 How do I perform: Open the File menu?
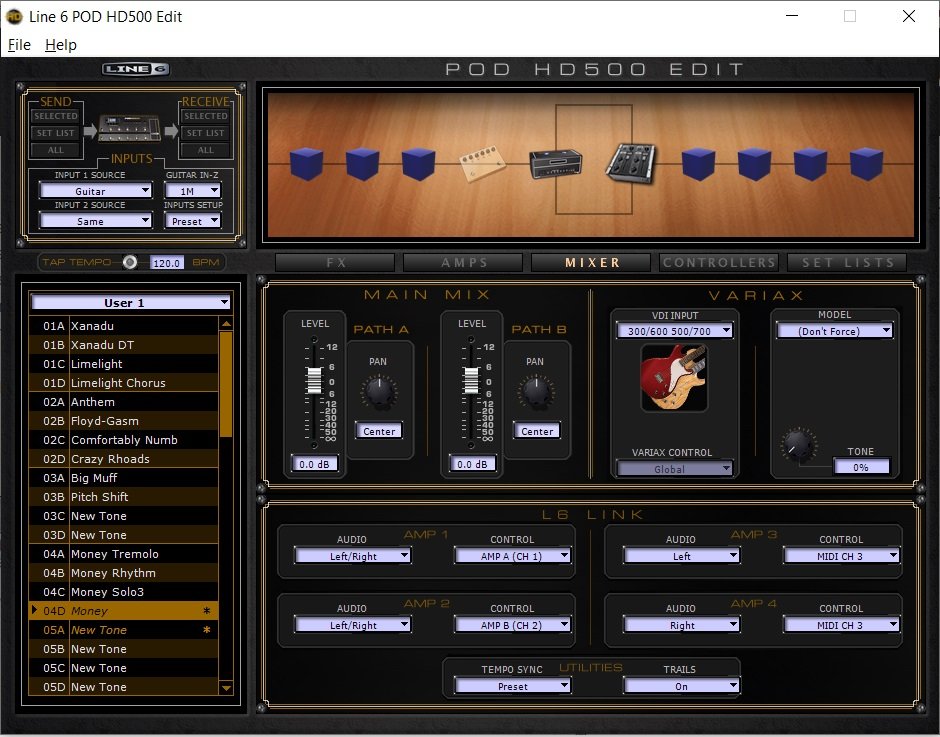coord(19,45)
